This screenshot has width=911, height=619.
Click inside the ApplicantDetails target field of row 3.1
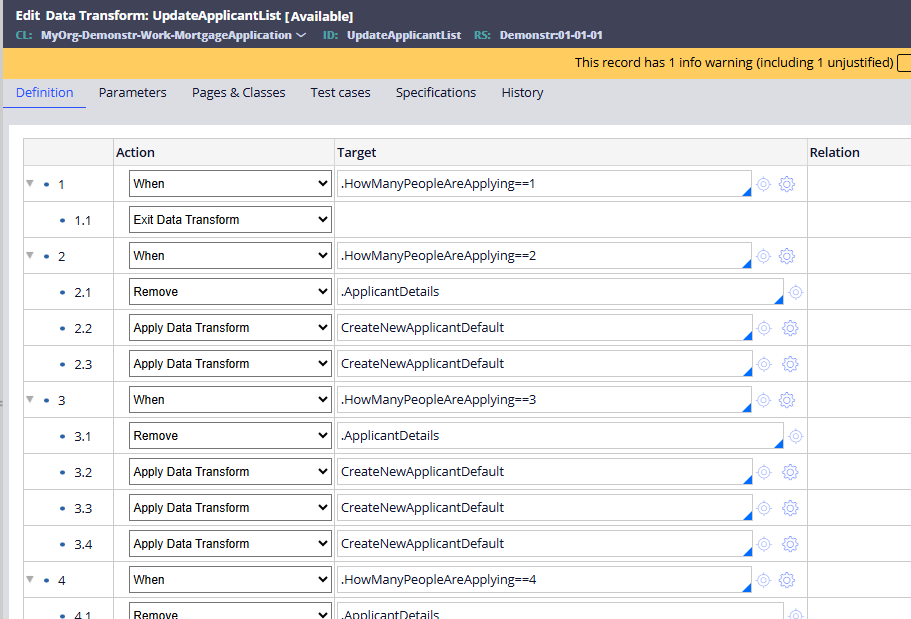pyautogui.click(x=550, y=435)
